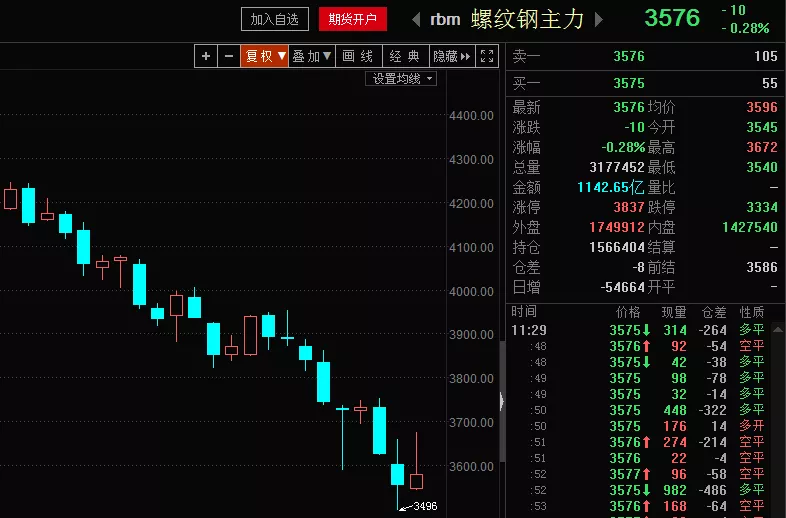Click the 螺纹钢主力 contract name
The image size is (786, 518).
click(528, 19)
